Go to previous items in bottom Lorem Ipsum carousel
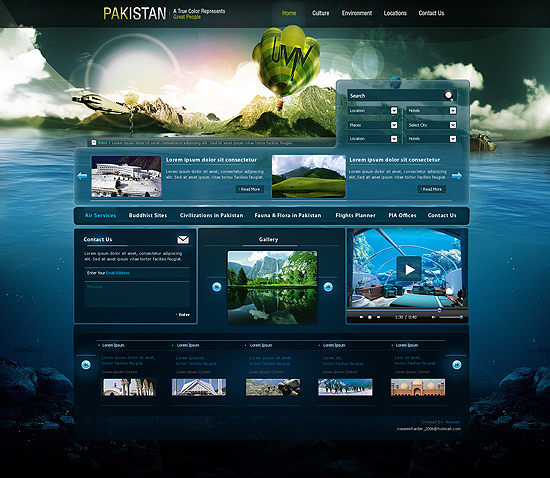This screenshot has width=550, height=478. click(86, 365)
